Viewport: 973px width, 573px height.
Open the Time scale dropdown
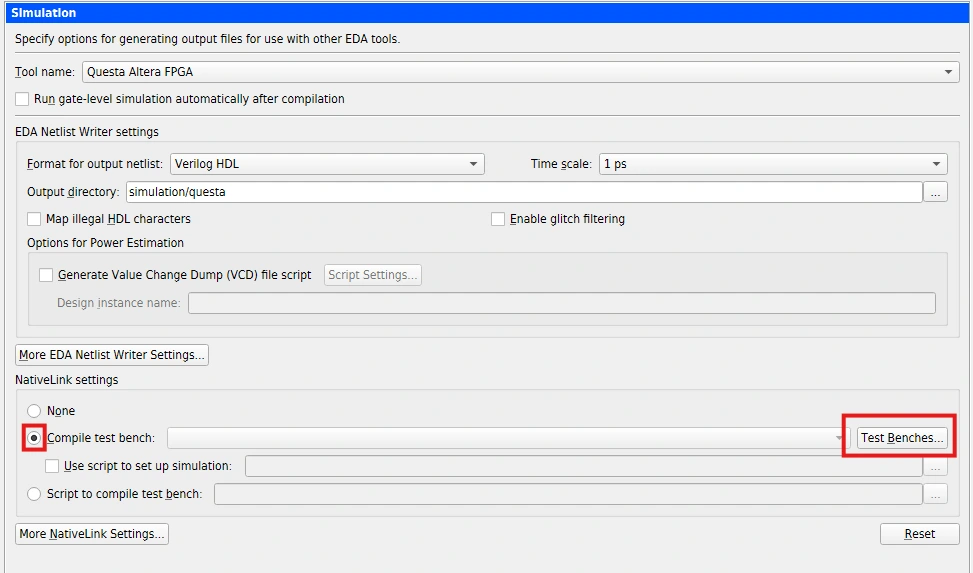(x=772, y=164)
